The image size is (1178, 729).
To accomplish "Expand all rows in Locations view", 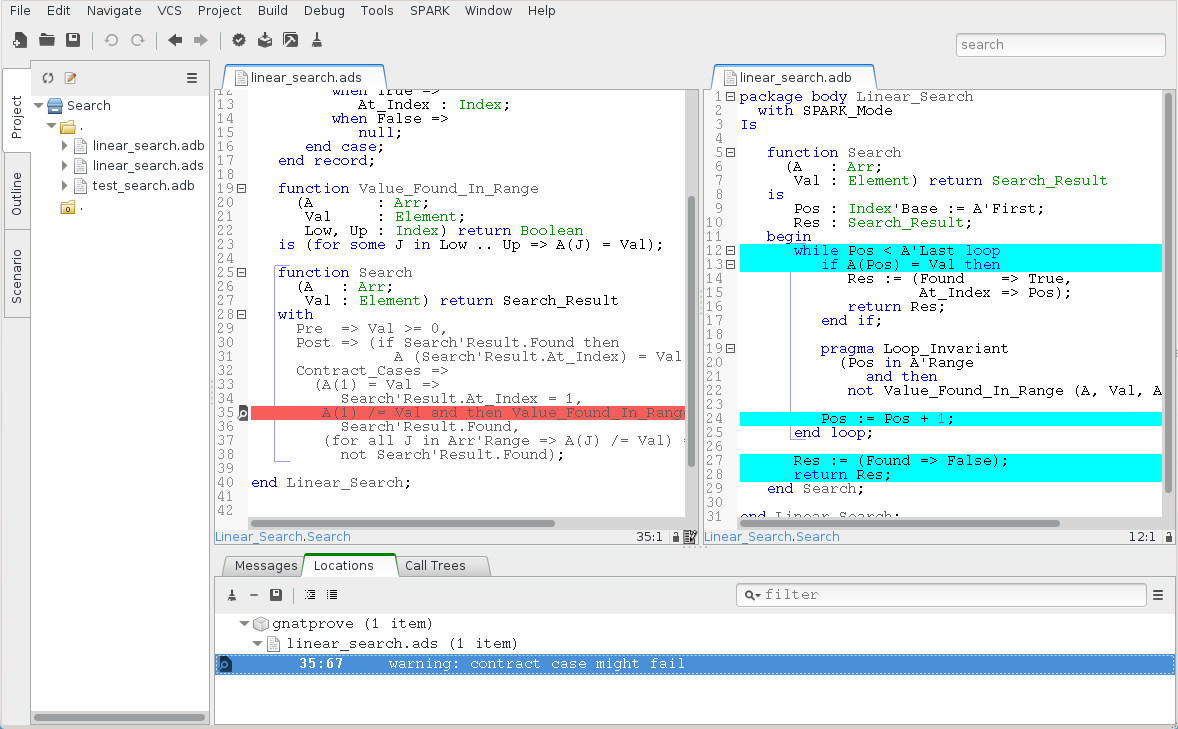I will click(310, 594).
